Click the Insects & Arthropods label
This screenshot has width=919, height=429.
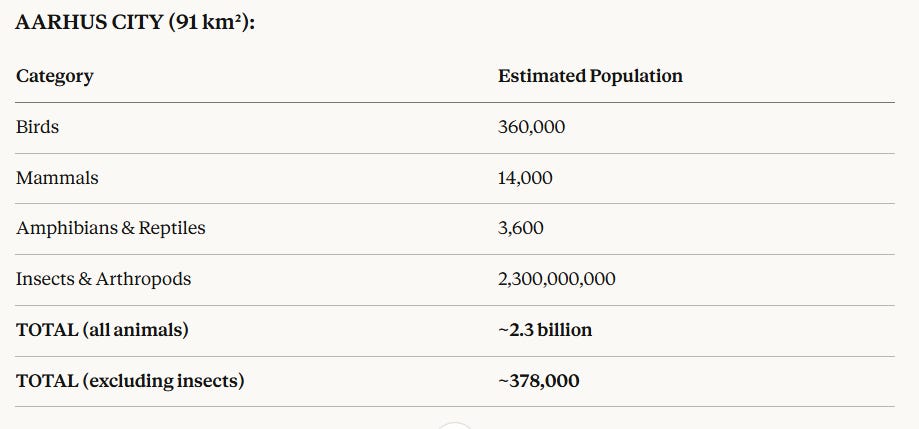[104, 279]
